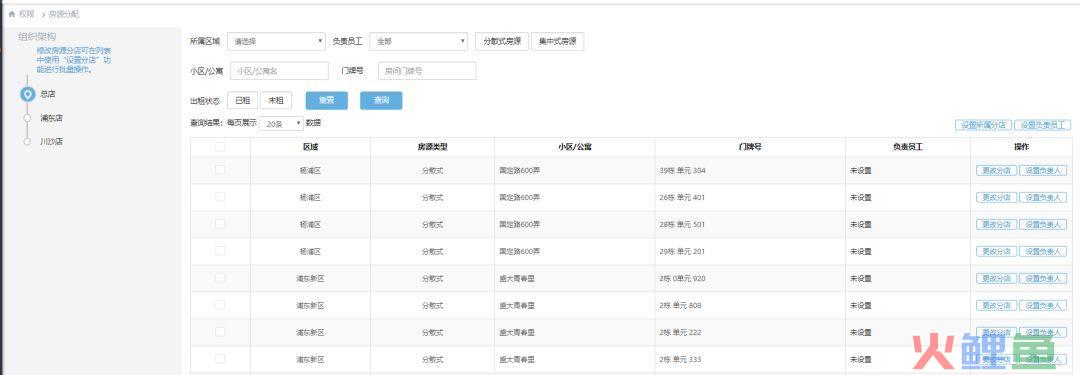Click 浦东新区 in the 2栋 单元 808 row
1080x375 pixels.
310,305
